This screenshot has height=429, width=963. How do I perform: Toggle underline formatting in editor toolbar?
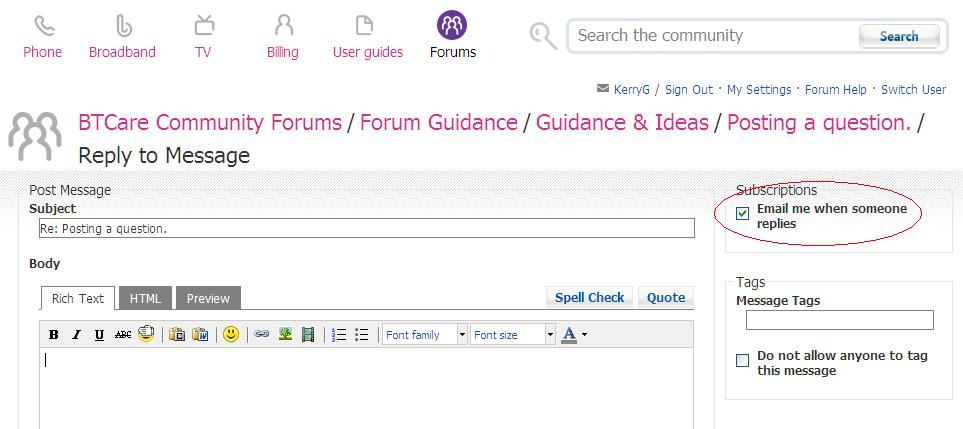coord(99,334)
